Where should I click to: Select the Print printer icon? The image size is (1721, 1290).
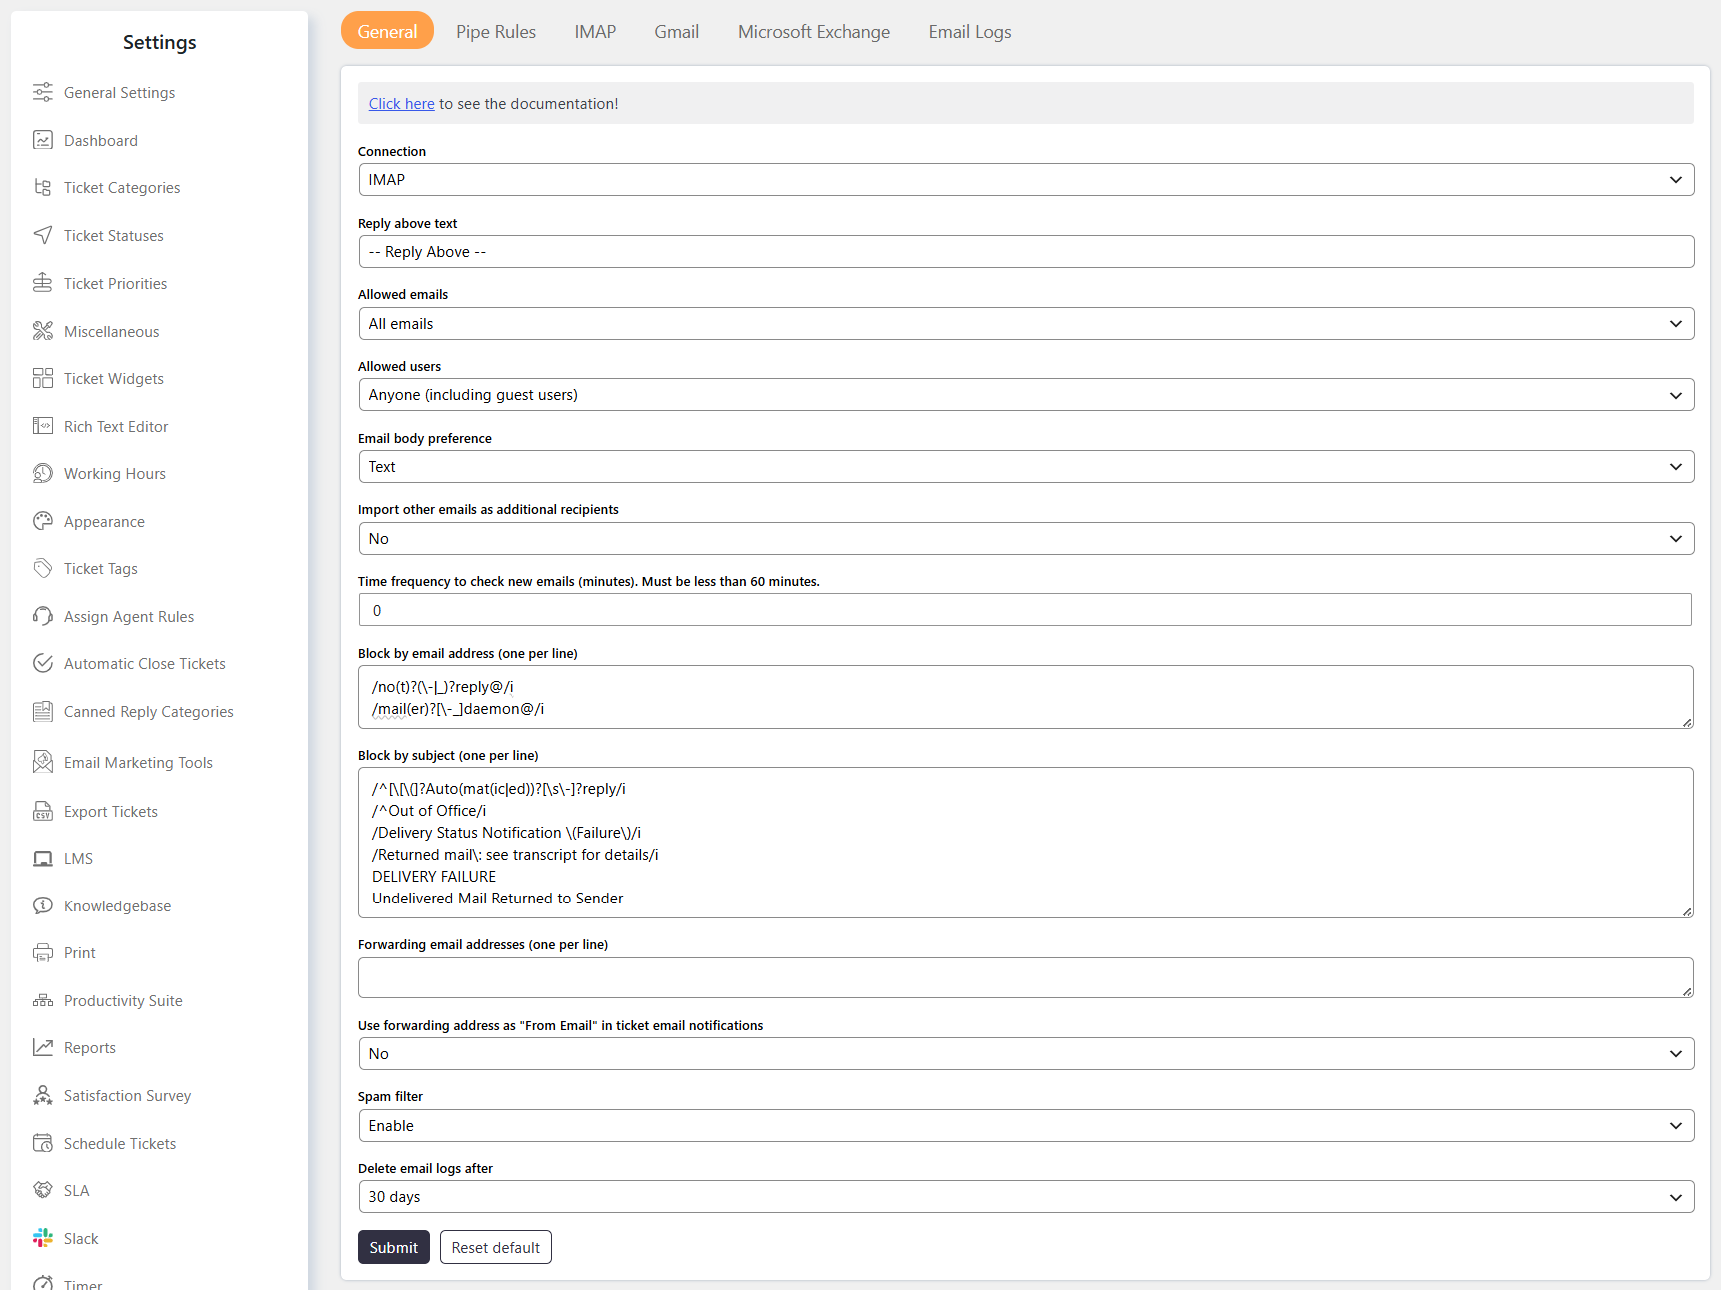point(42,952)
